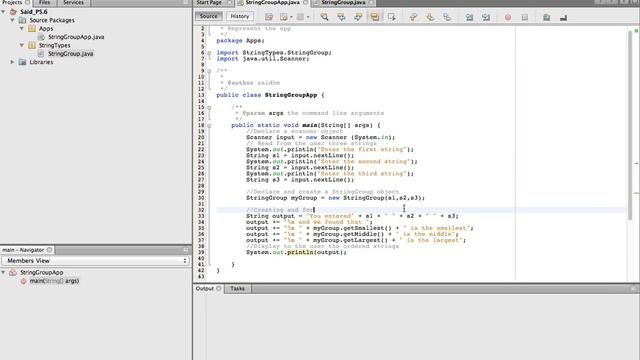The image size is (640, 360).
Task: Click the 'package Apps;' code line
Action: click(240, 40)
